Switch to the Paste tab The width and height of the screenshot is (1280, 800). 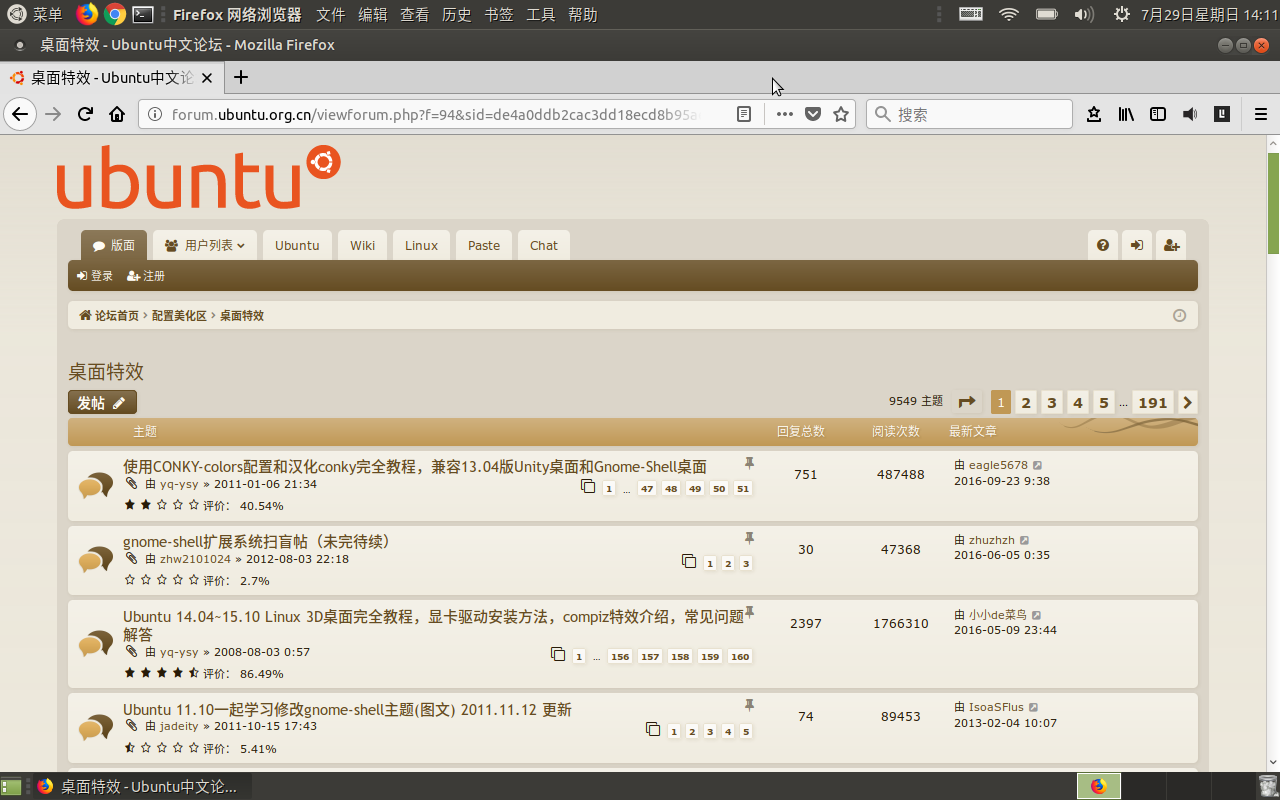pyautogui.click(x=484, y=245)
